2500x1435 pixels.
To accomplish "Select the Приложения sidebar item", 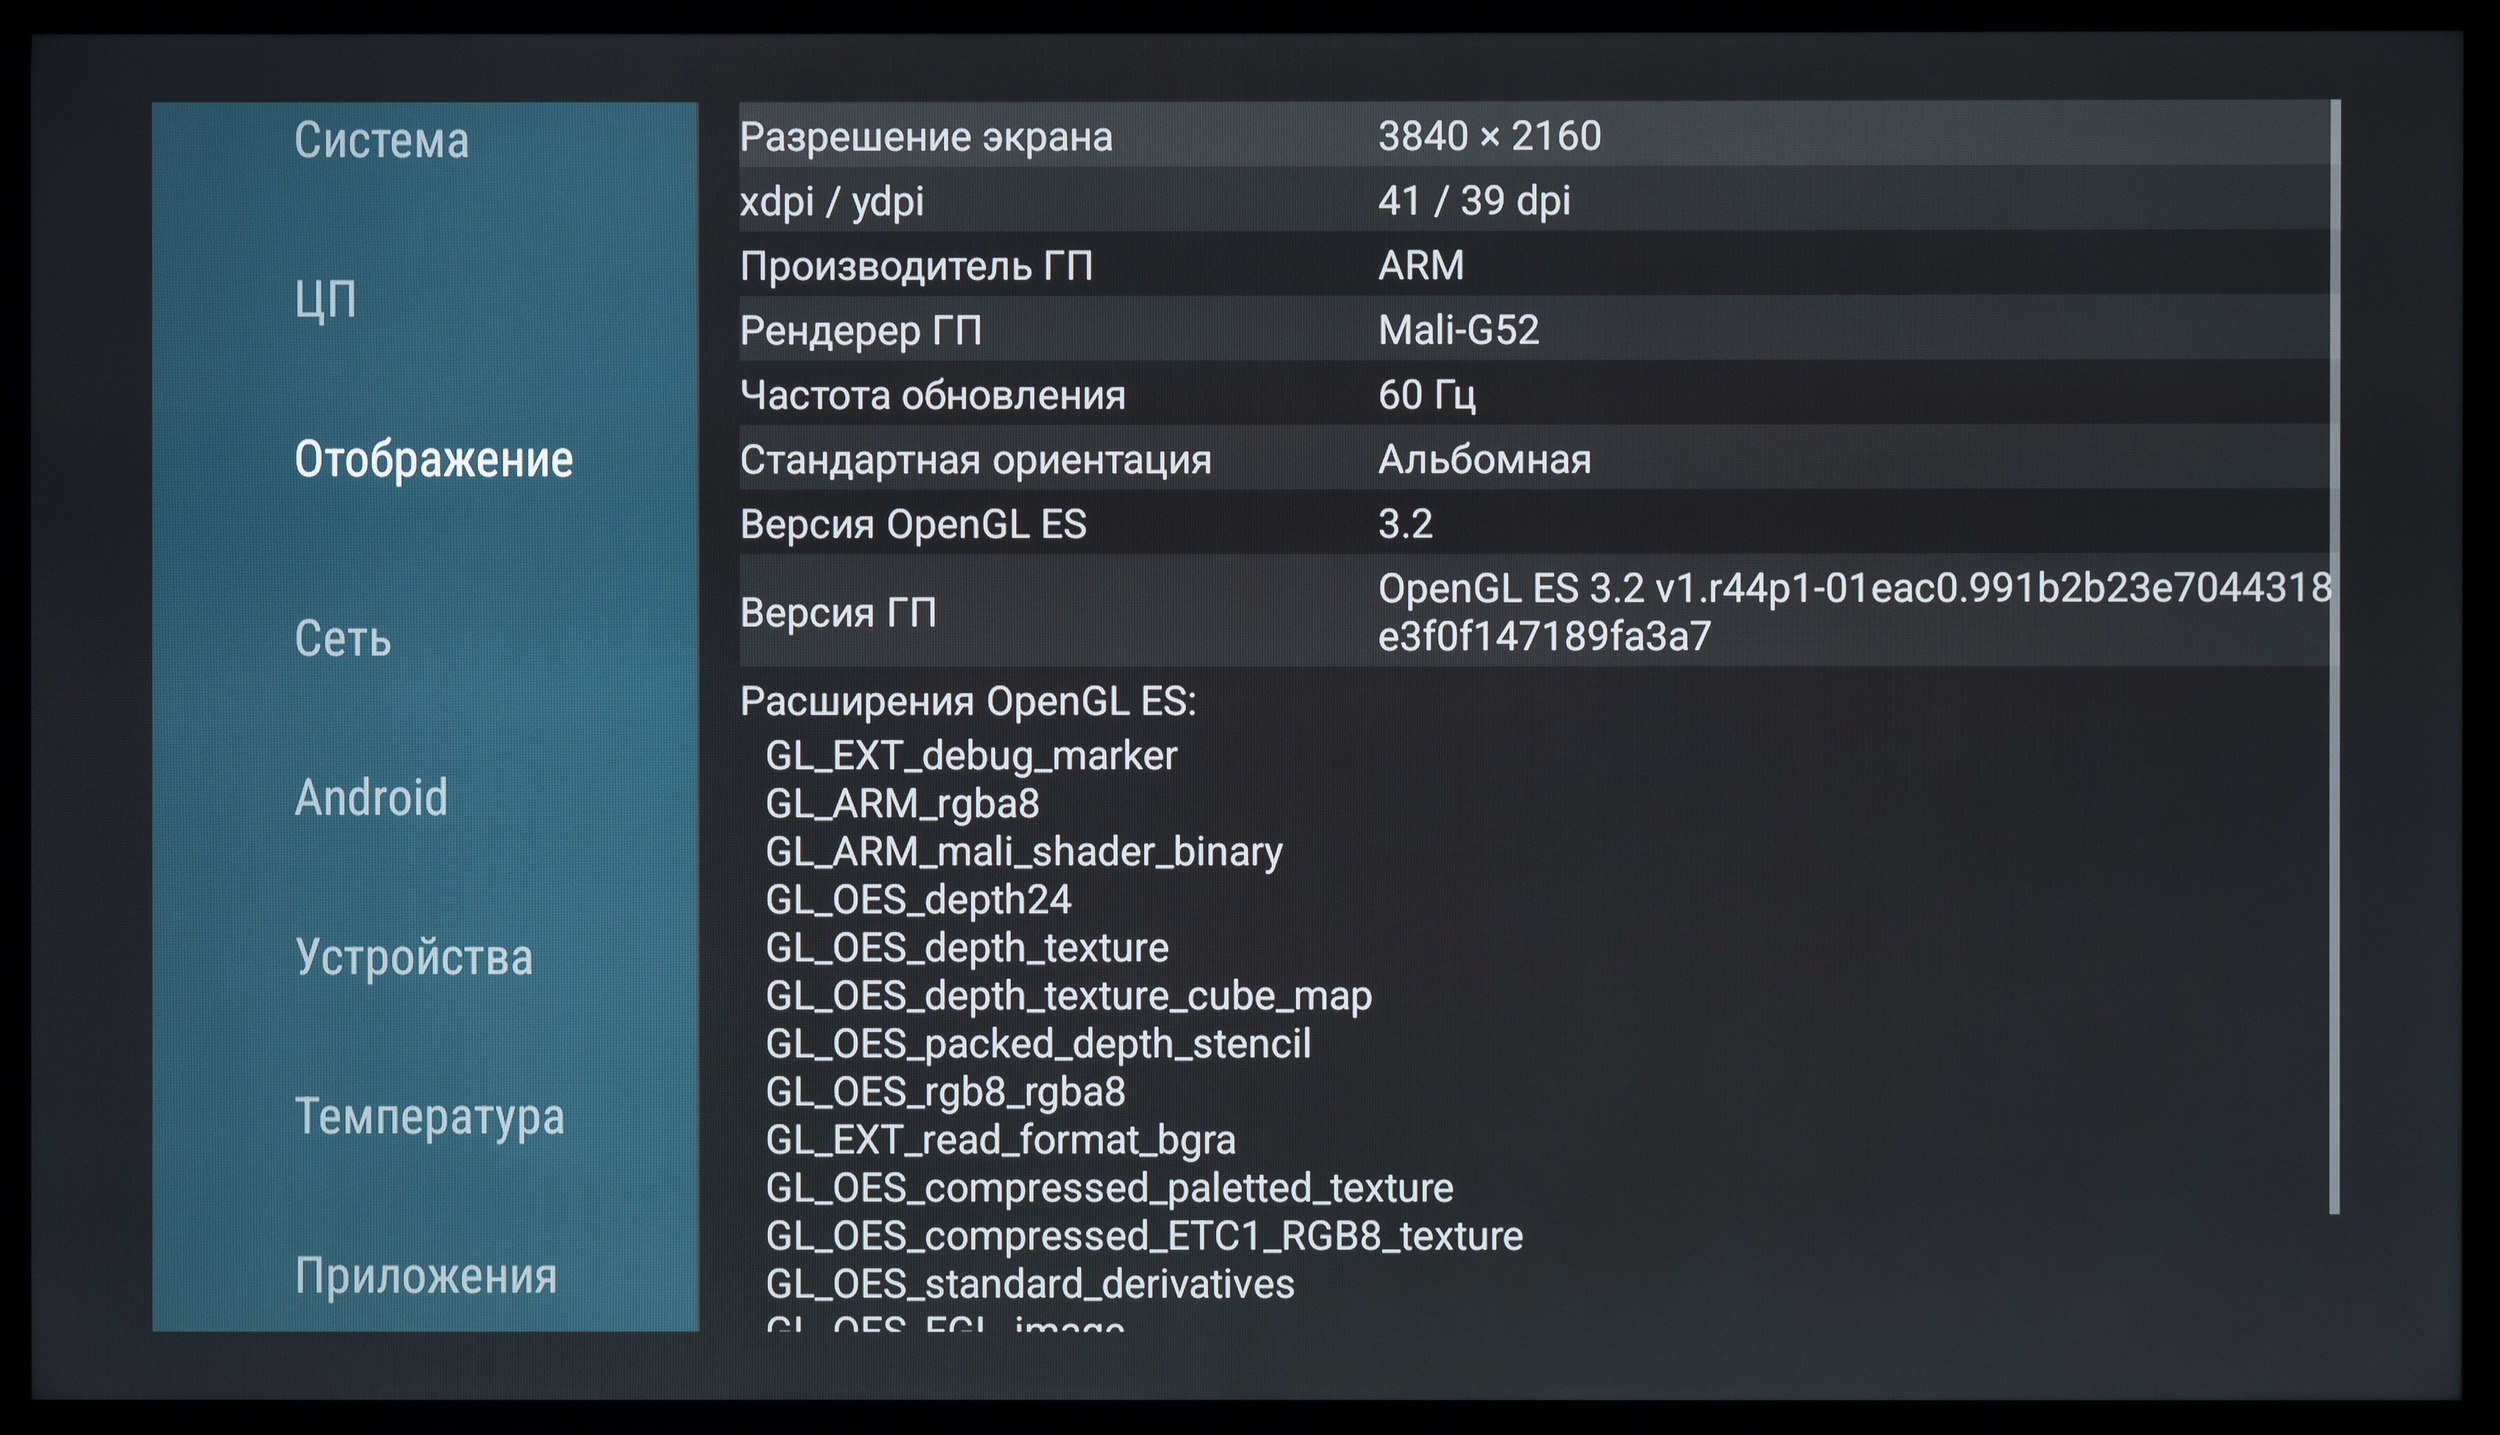I will (x=425, y=1275).
